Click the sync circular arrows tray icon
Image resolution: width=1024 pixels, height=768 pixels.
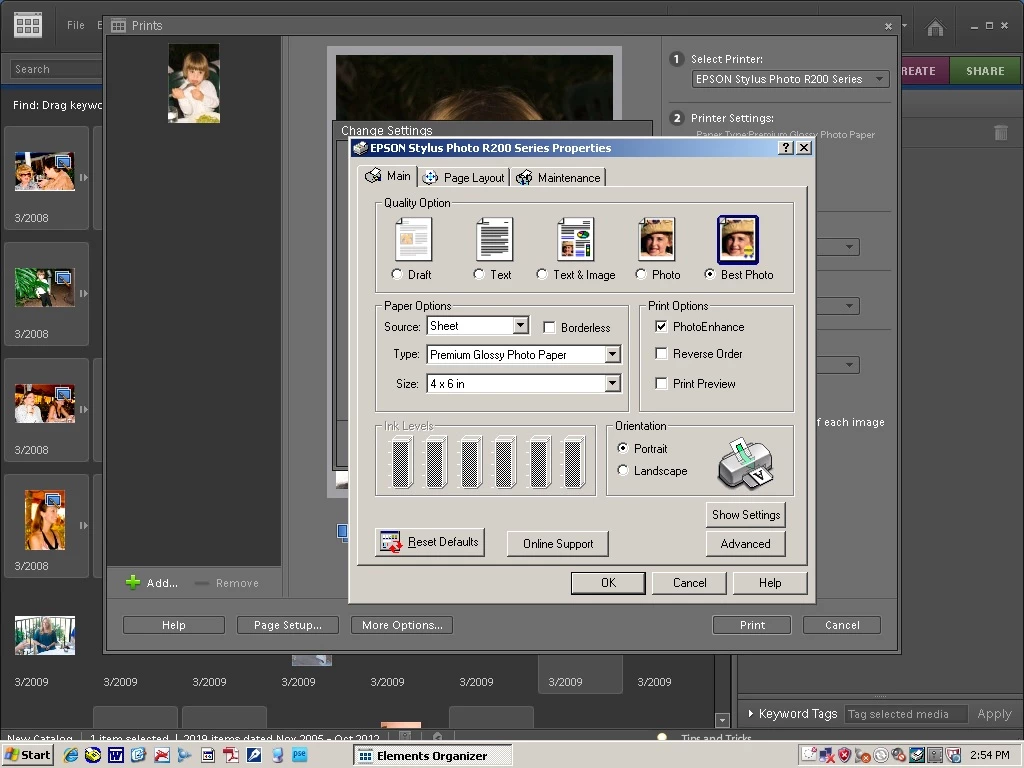click(880, 756)
